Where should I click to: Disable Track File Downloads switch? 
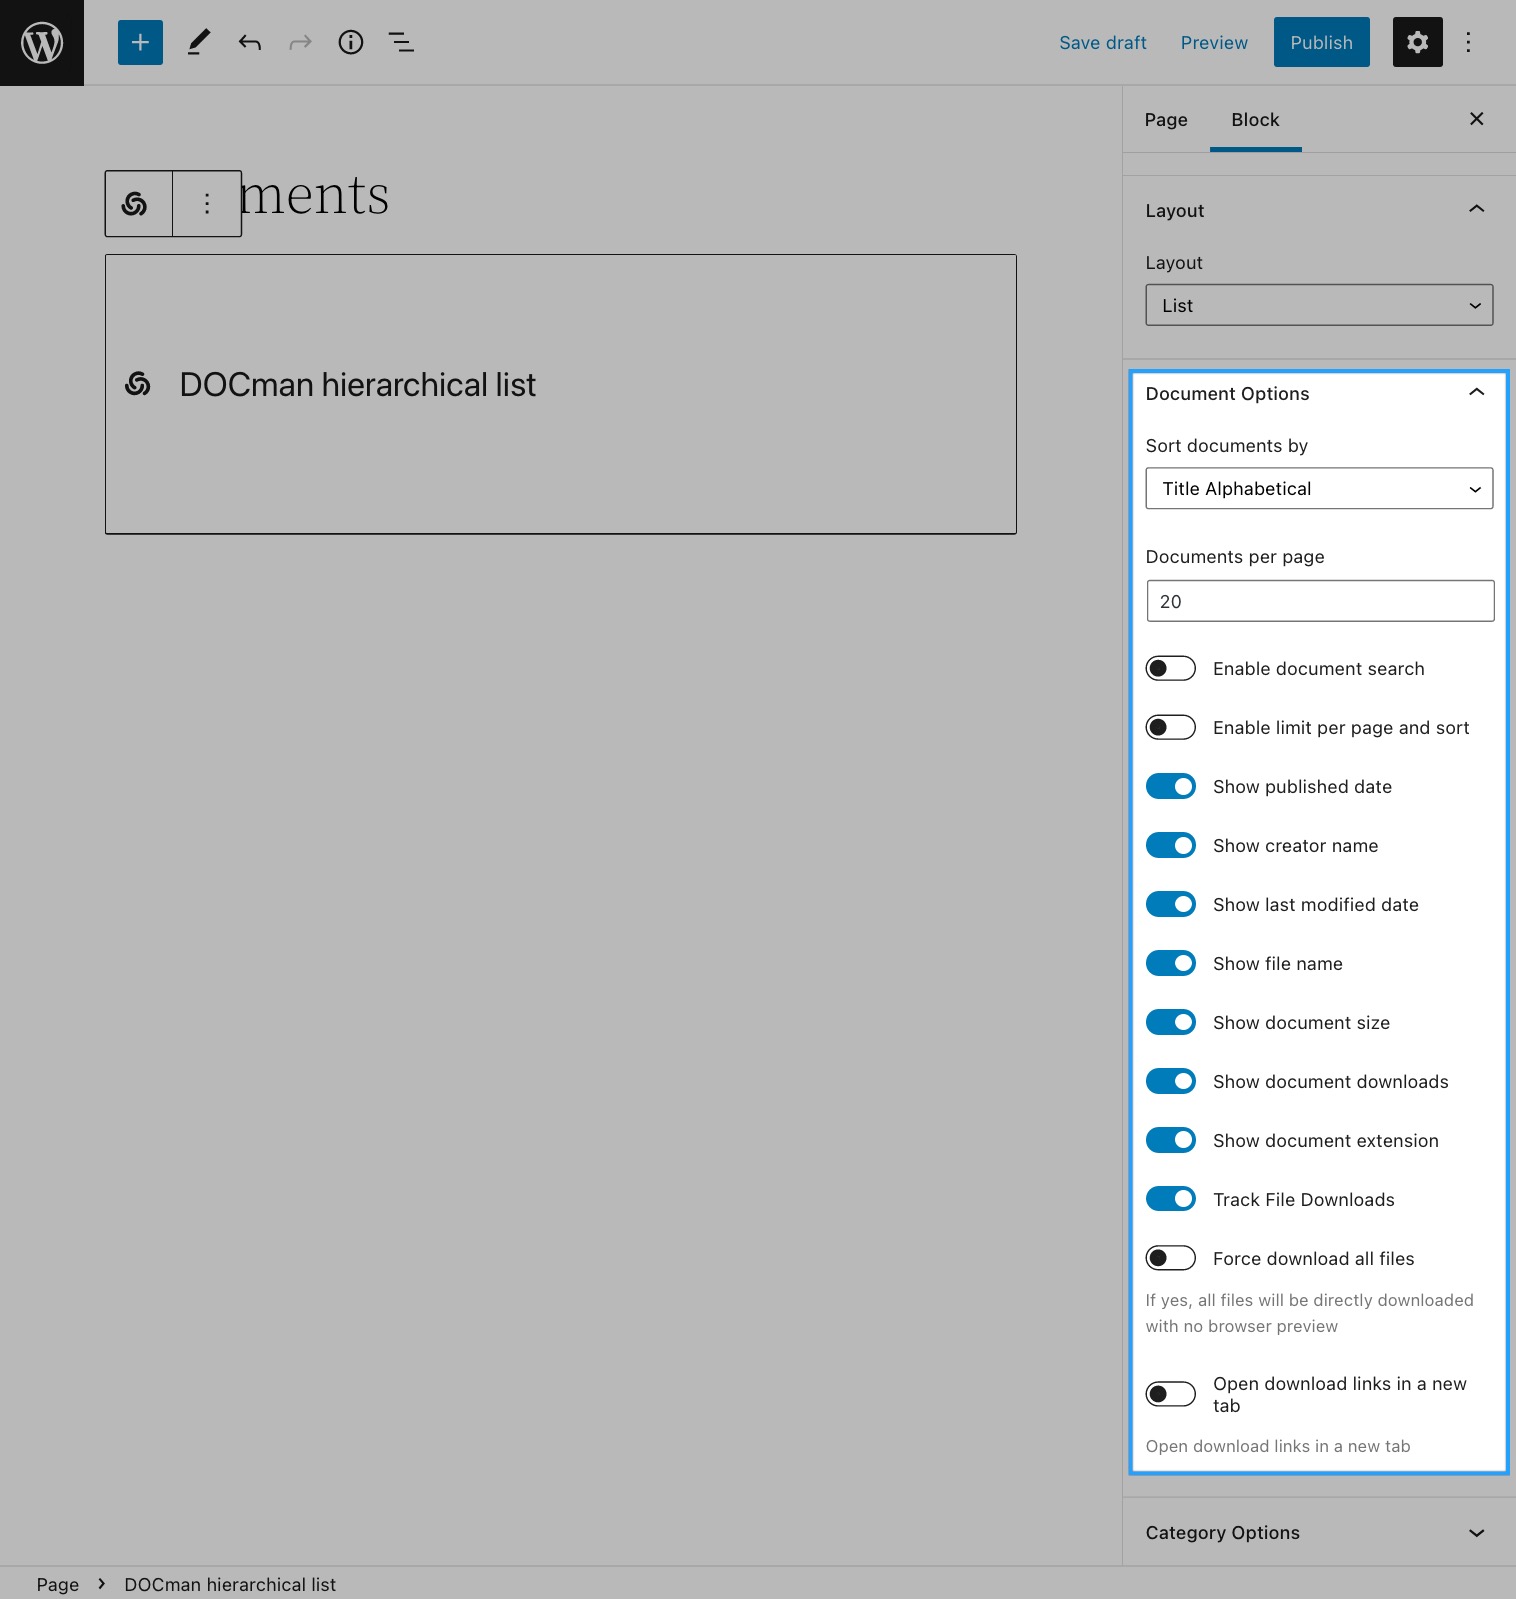(1171, 1199)
